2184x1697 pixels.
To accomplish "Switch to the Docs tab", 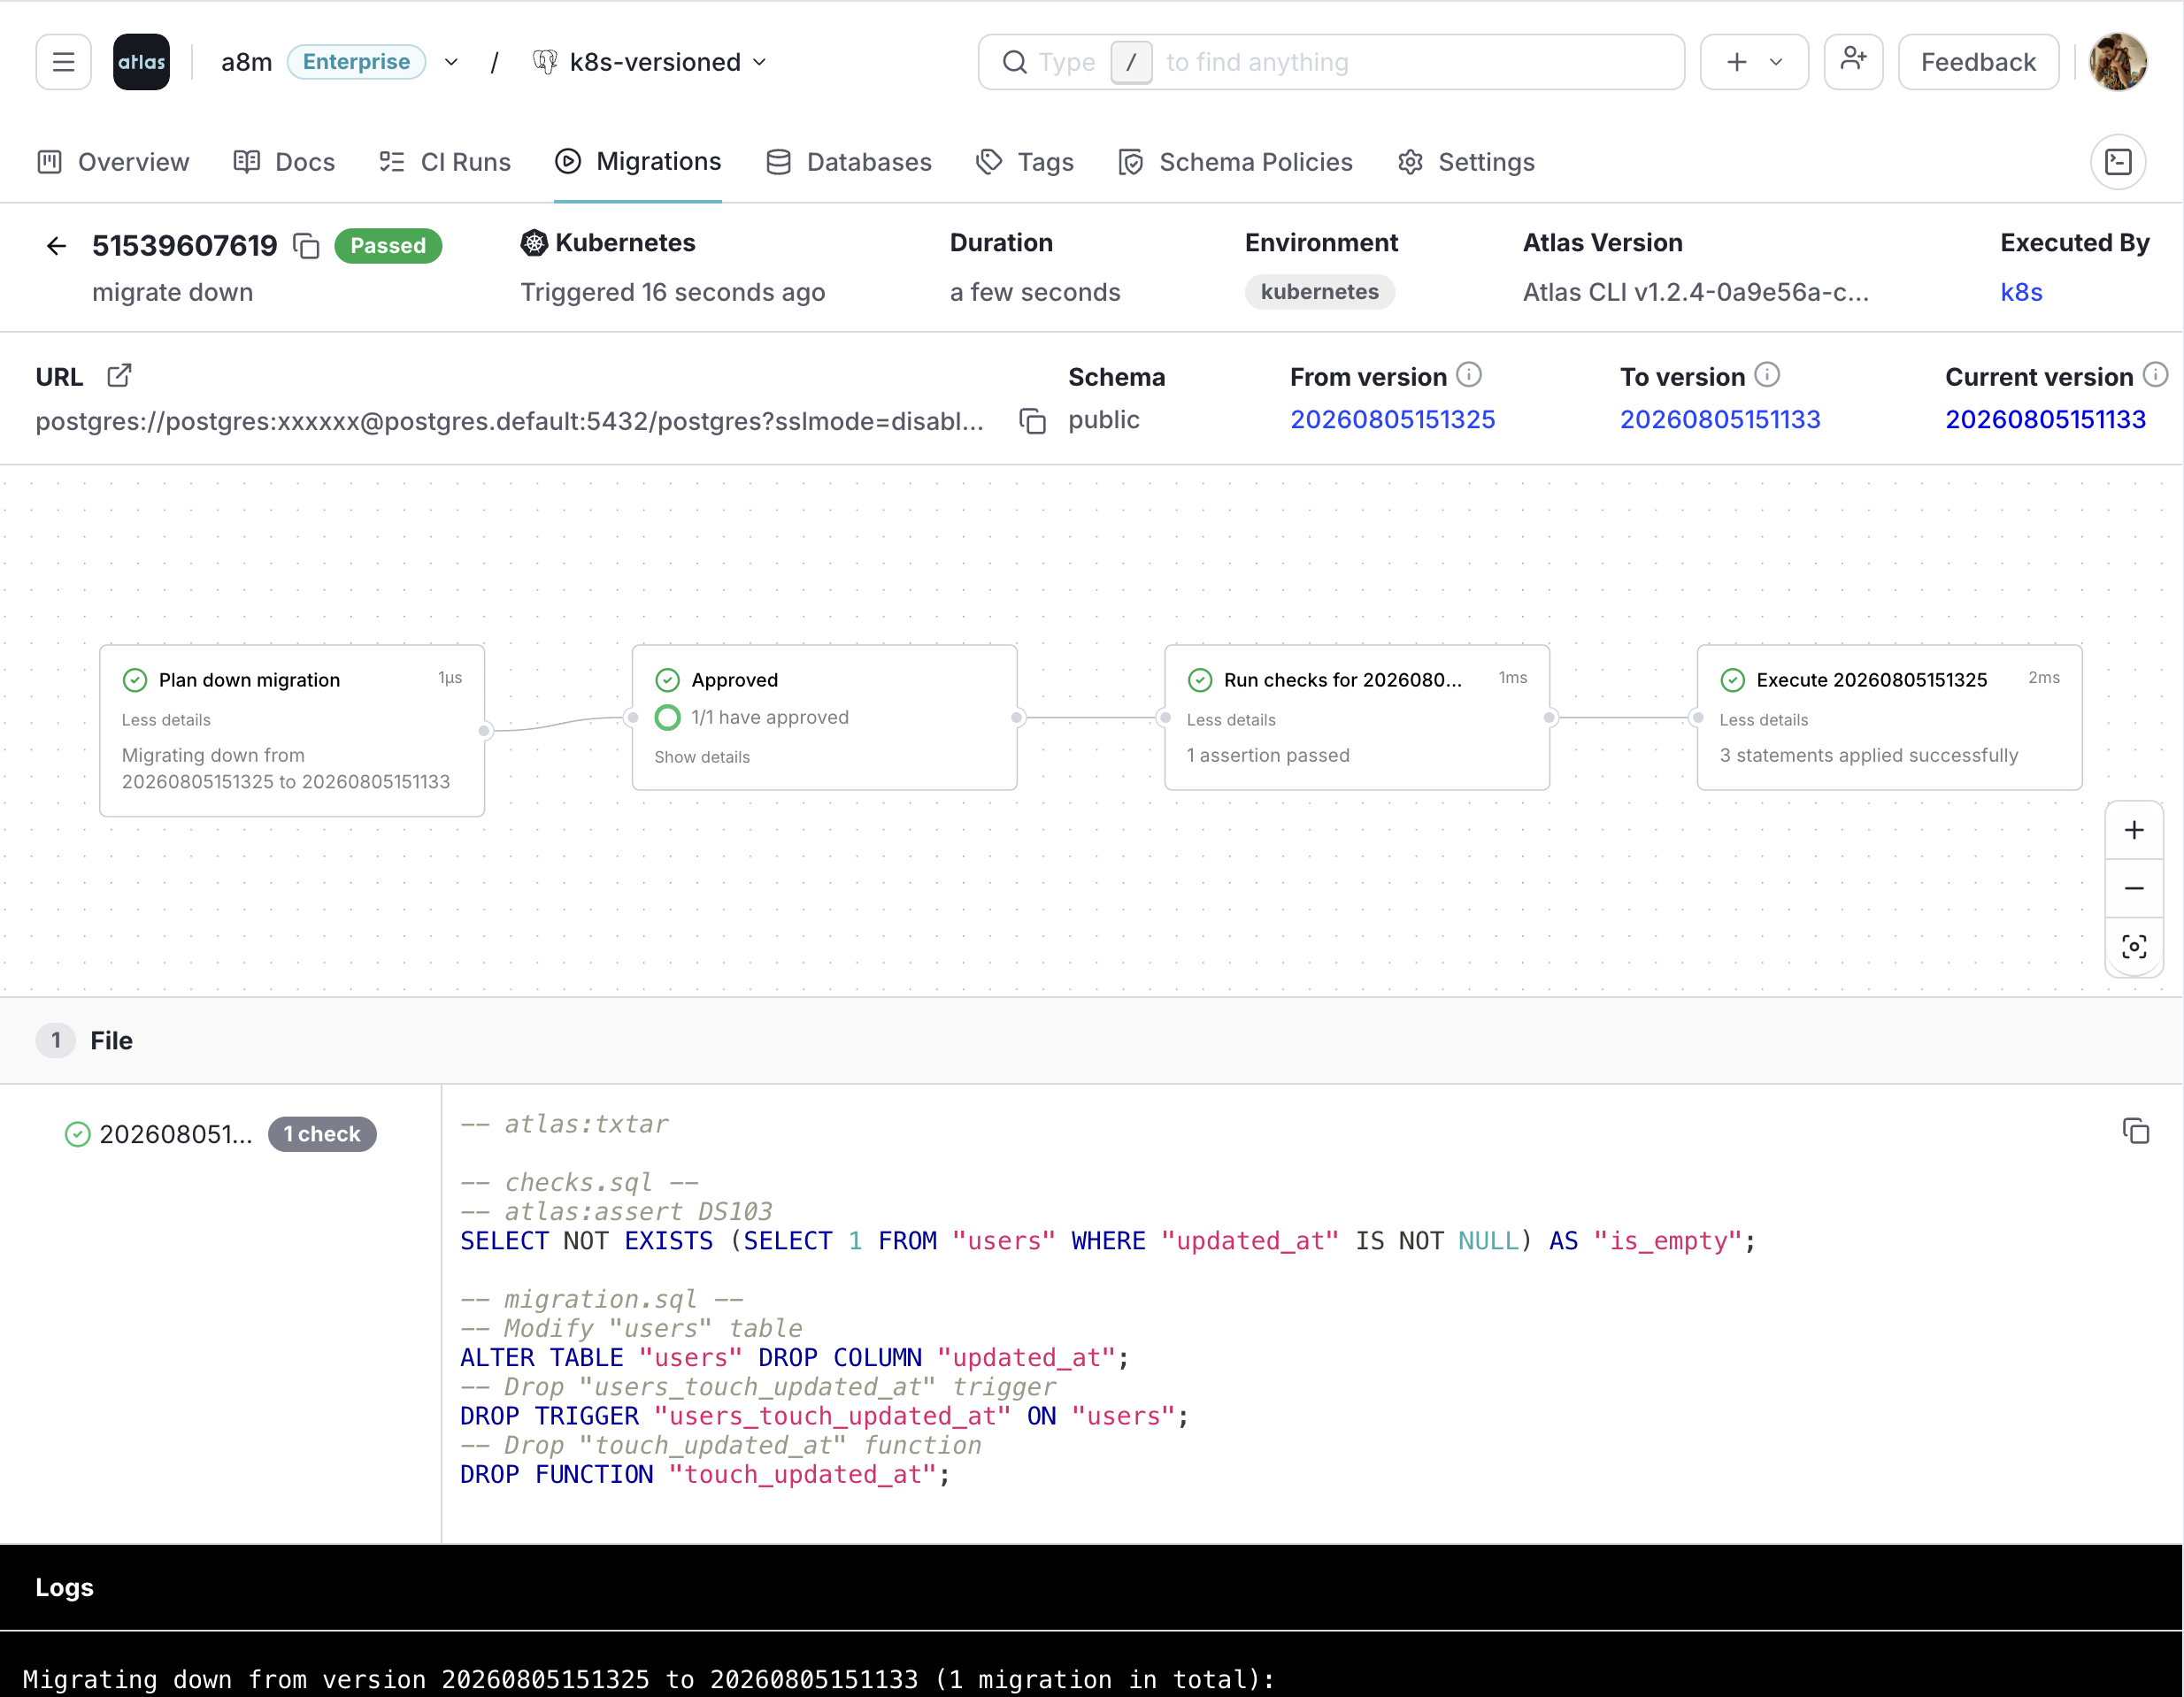I will tap(284, 162).
